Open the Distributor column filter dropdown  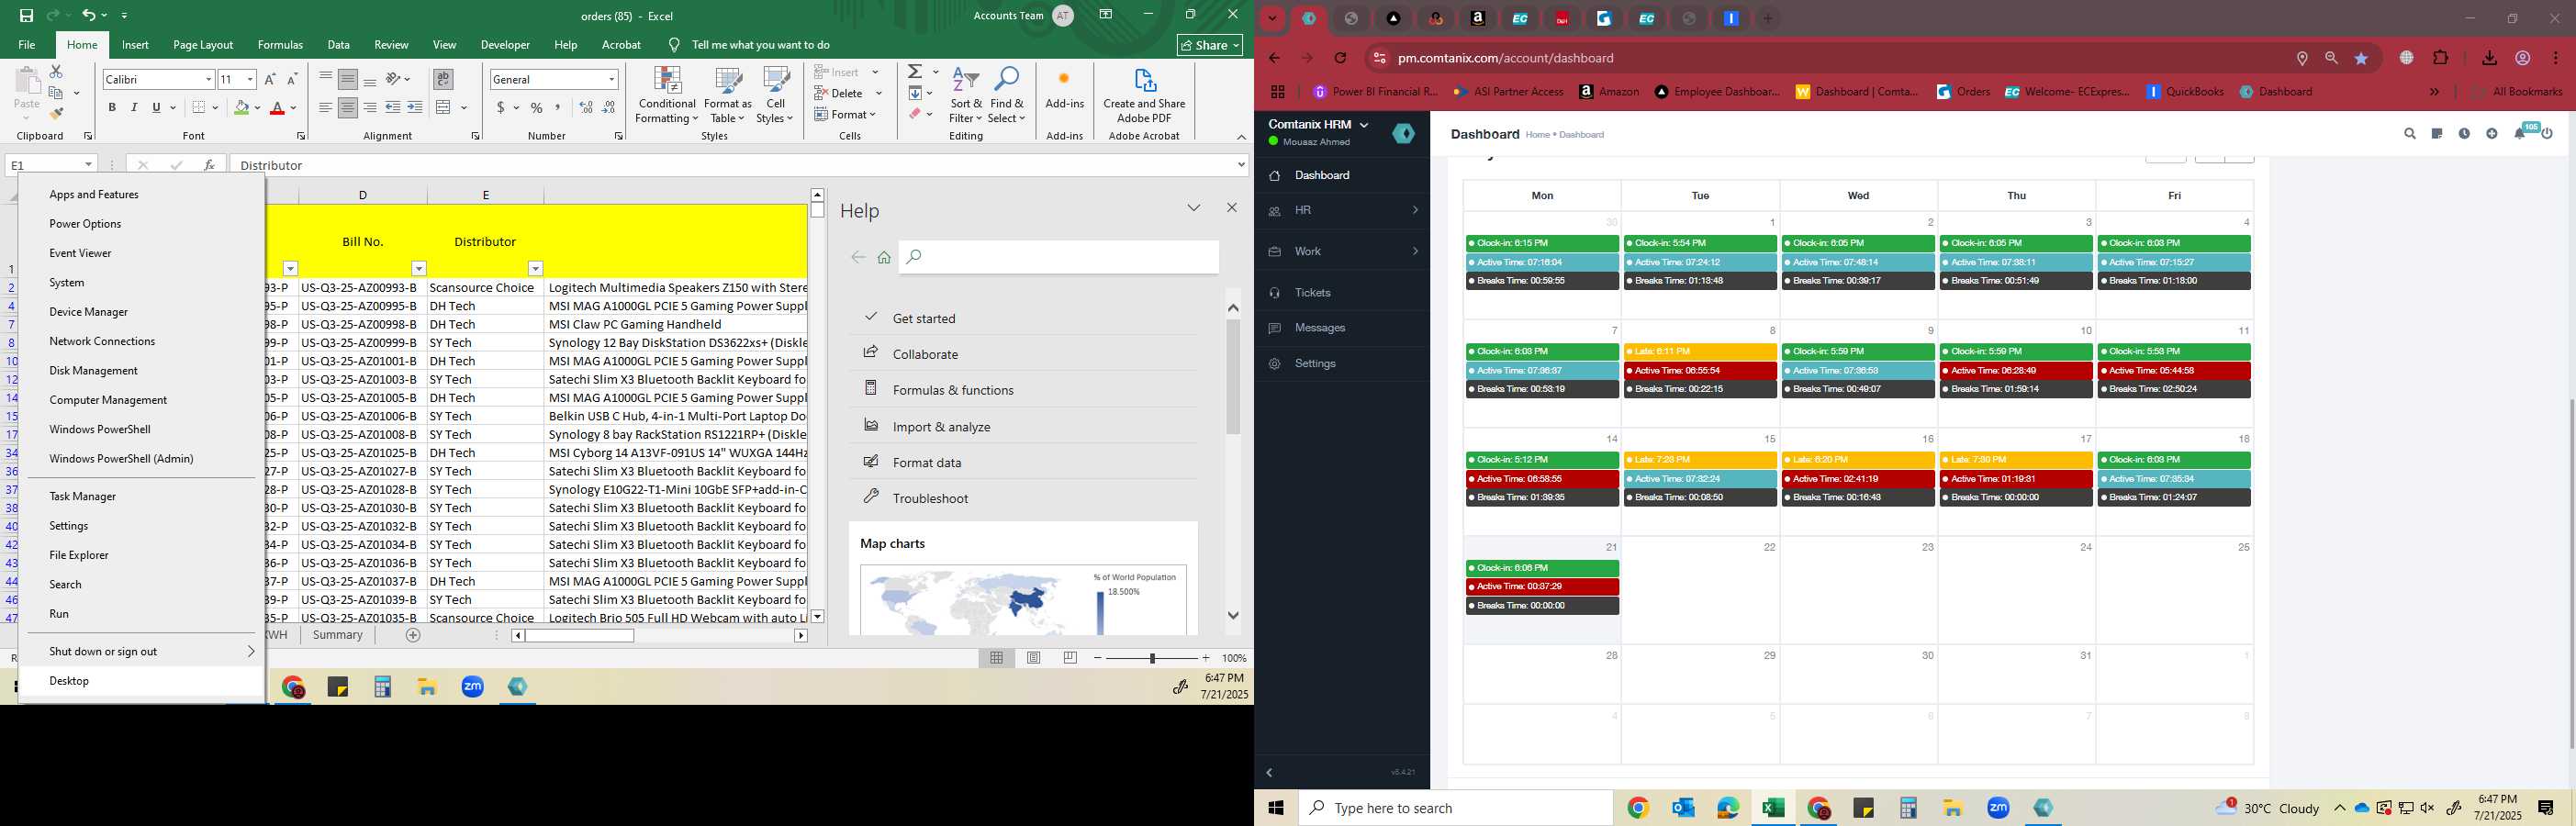click(536, 268)
